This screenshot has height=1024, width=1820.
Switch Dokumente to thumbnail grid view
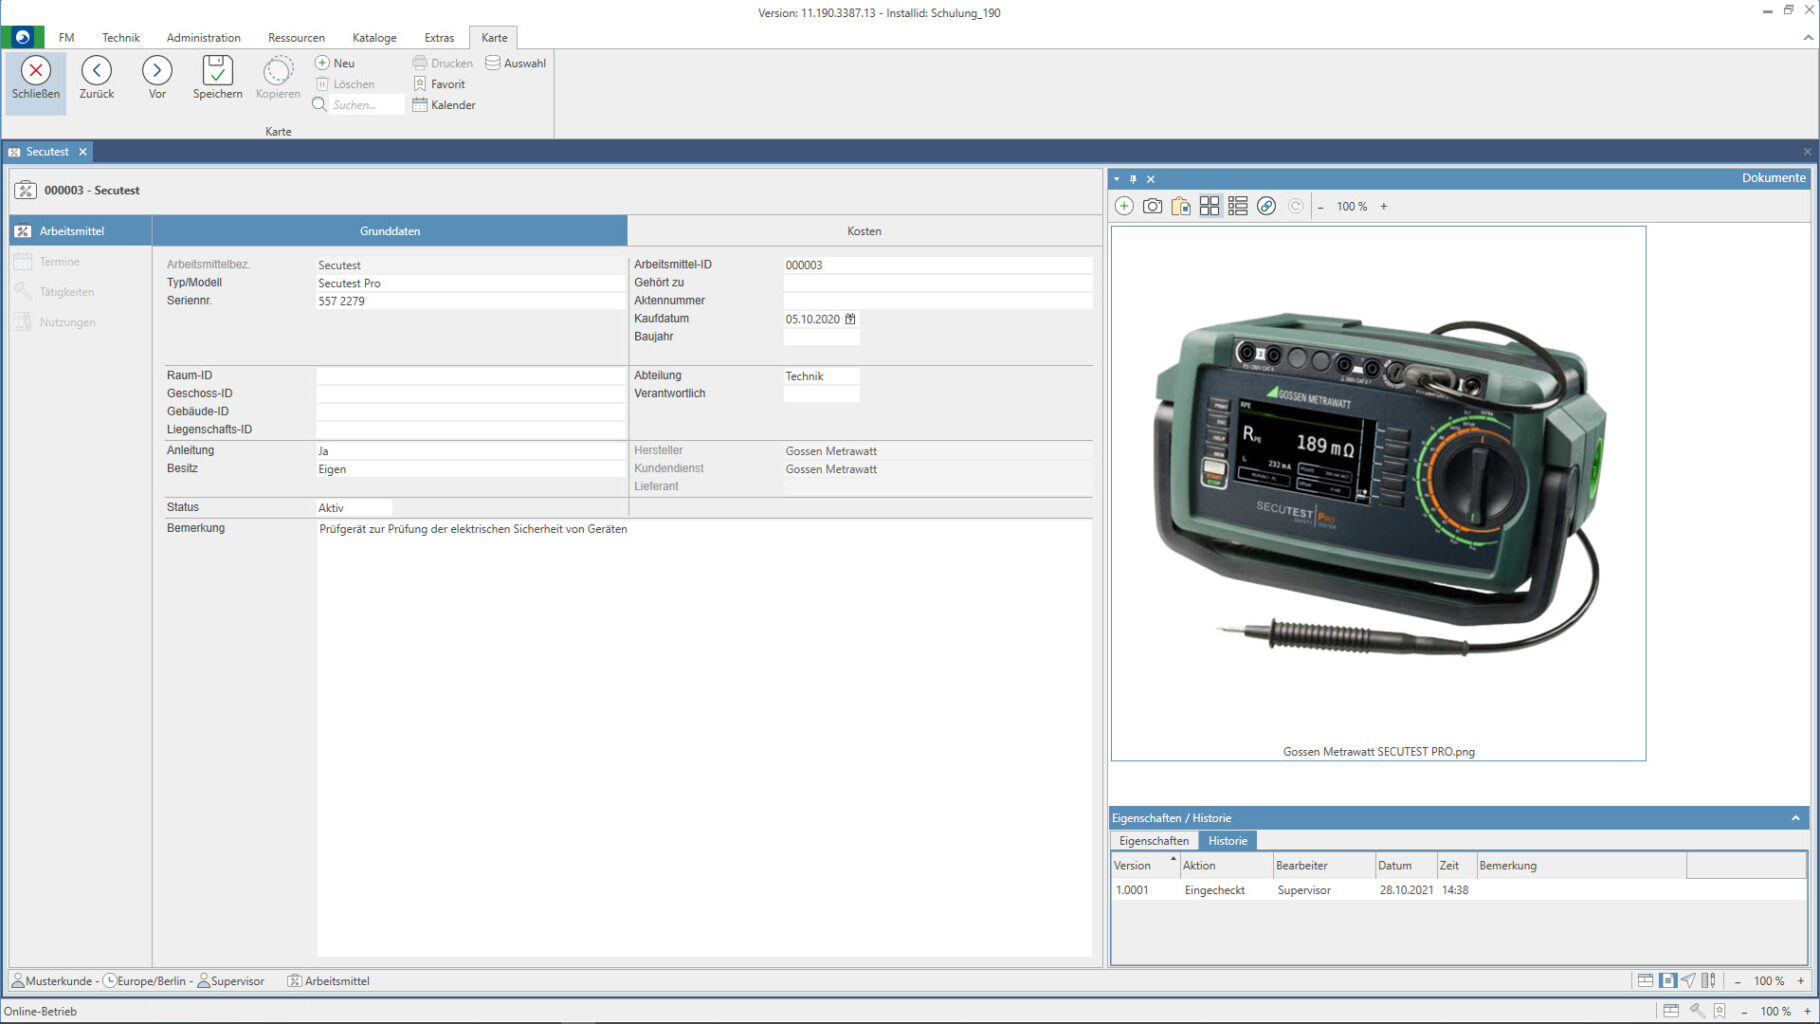point(1209,206)
